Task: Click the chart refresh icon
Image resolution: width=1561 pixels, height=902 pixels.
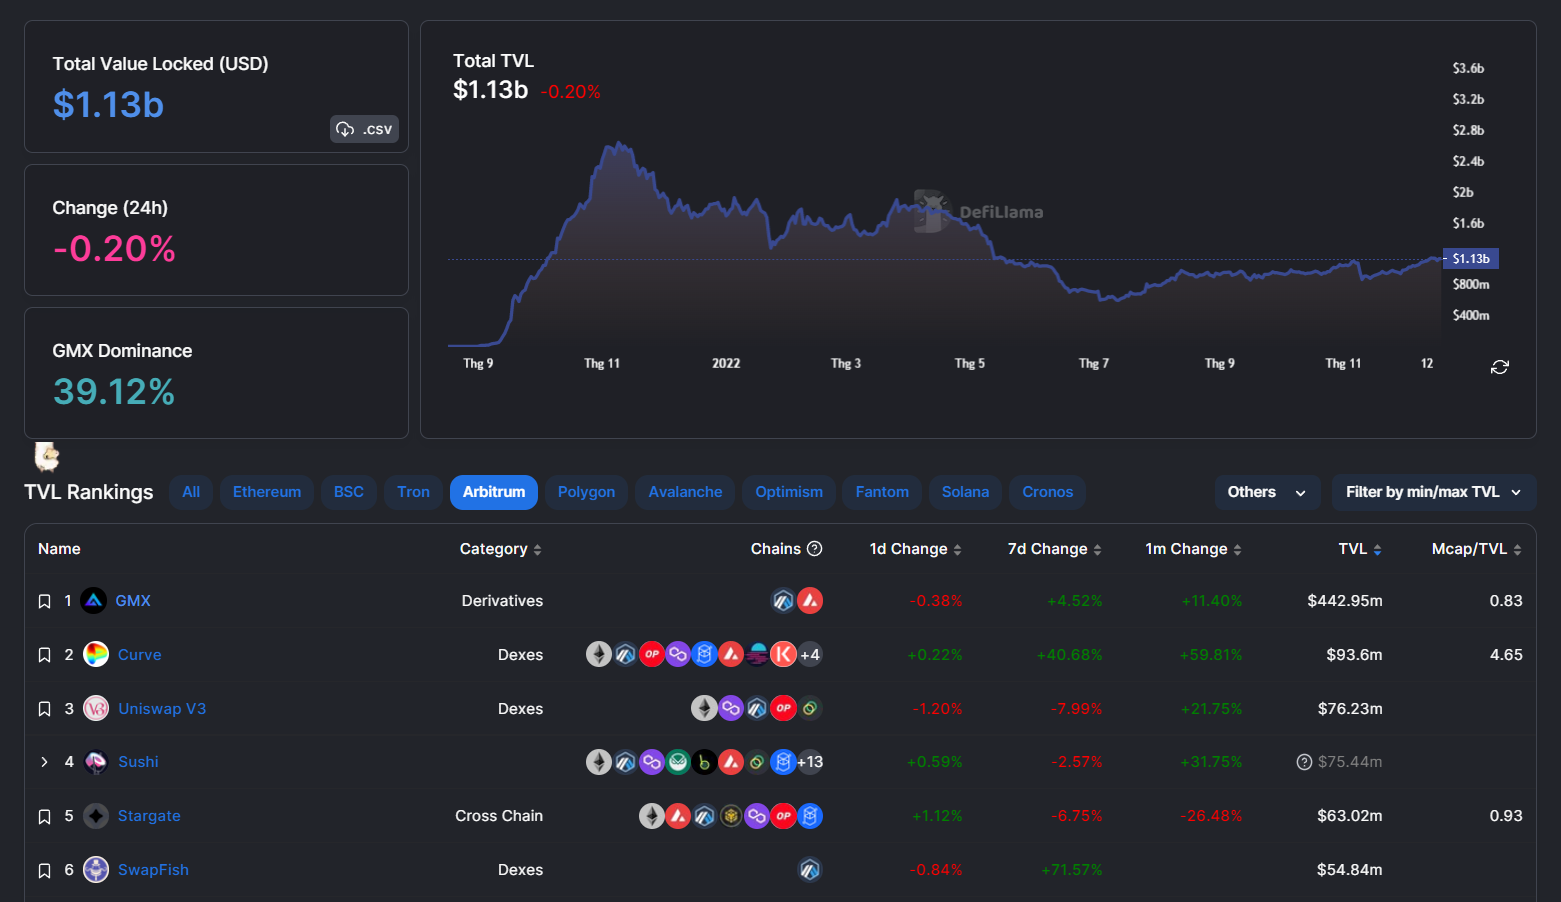Action: (x=1500, y=367)
